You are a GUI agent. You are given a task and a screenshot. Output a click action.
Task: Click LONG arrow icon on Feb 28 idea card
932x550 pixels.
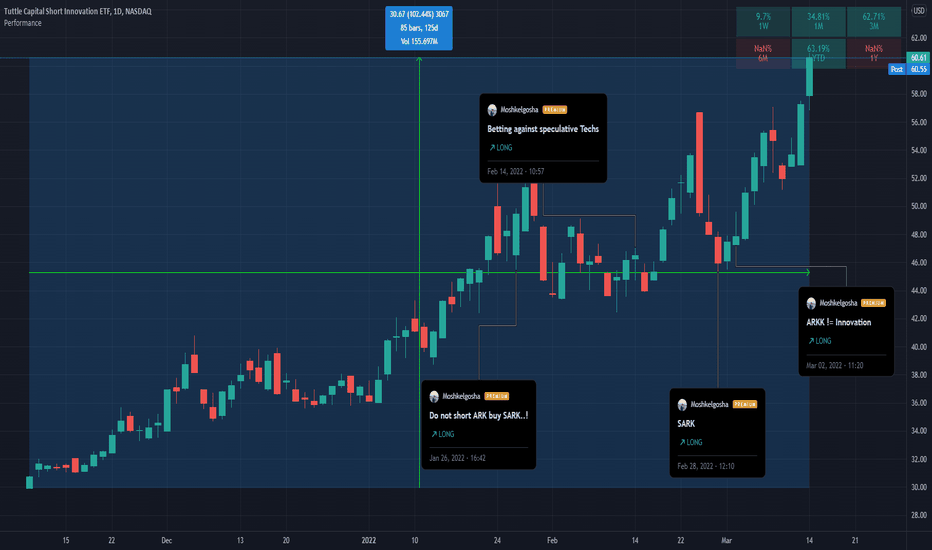coord(682,442)
